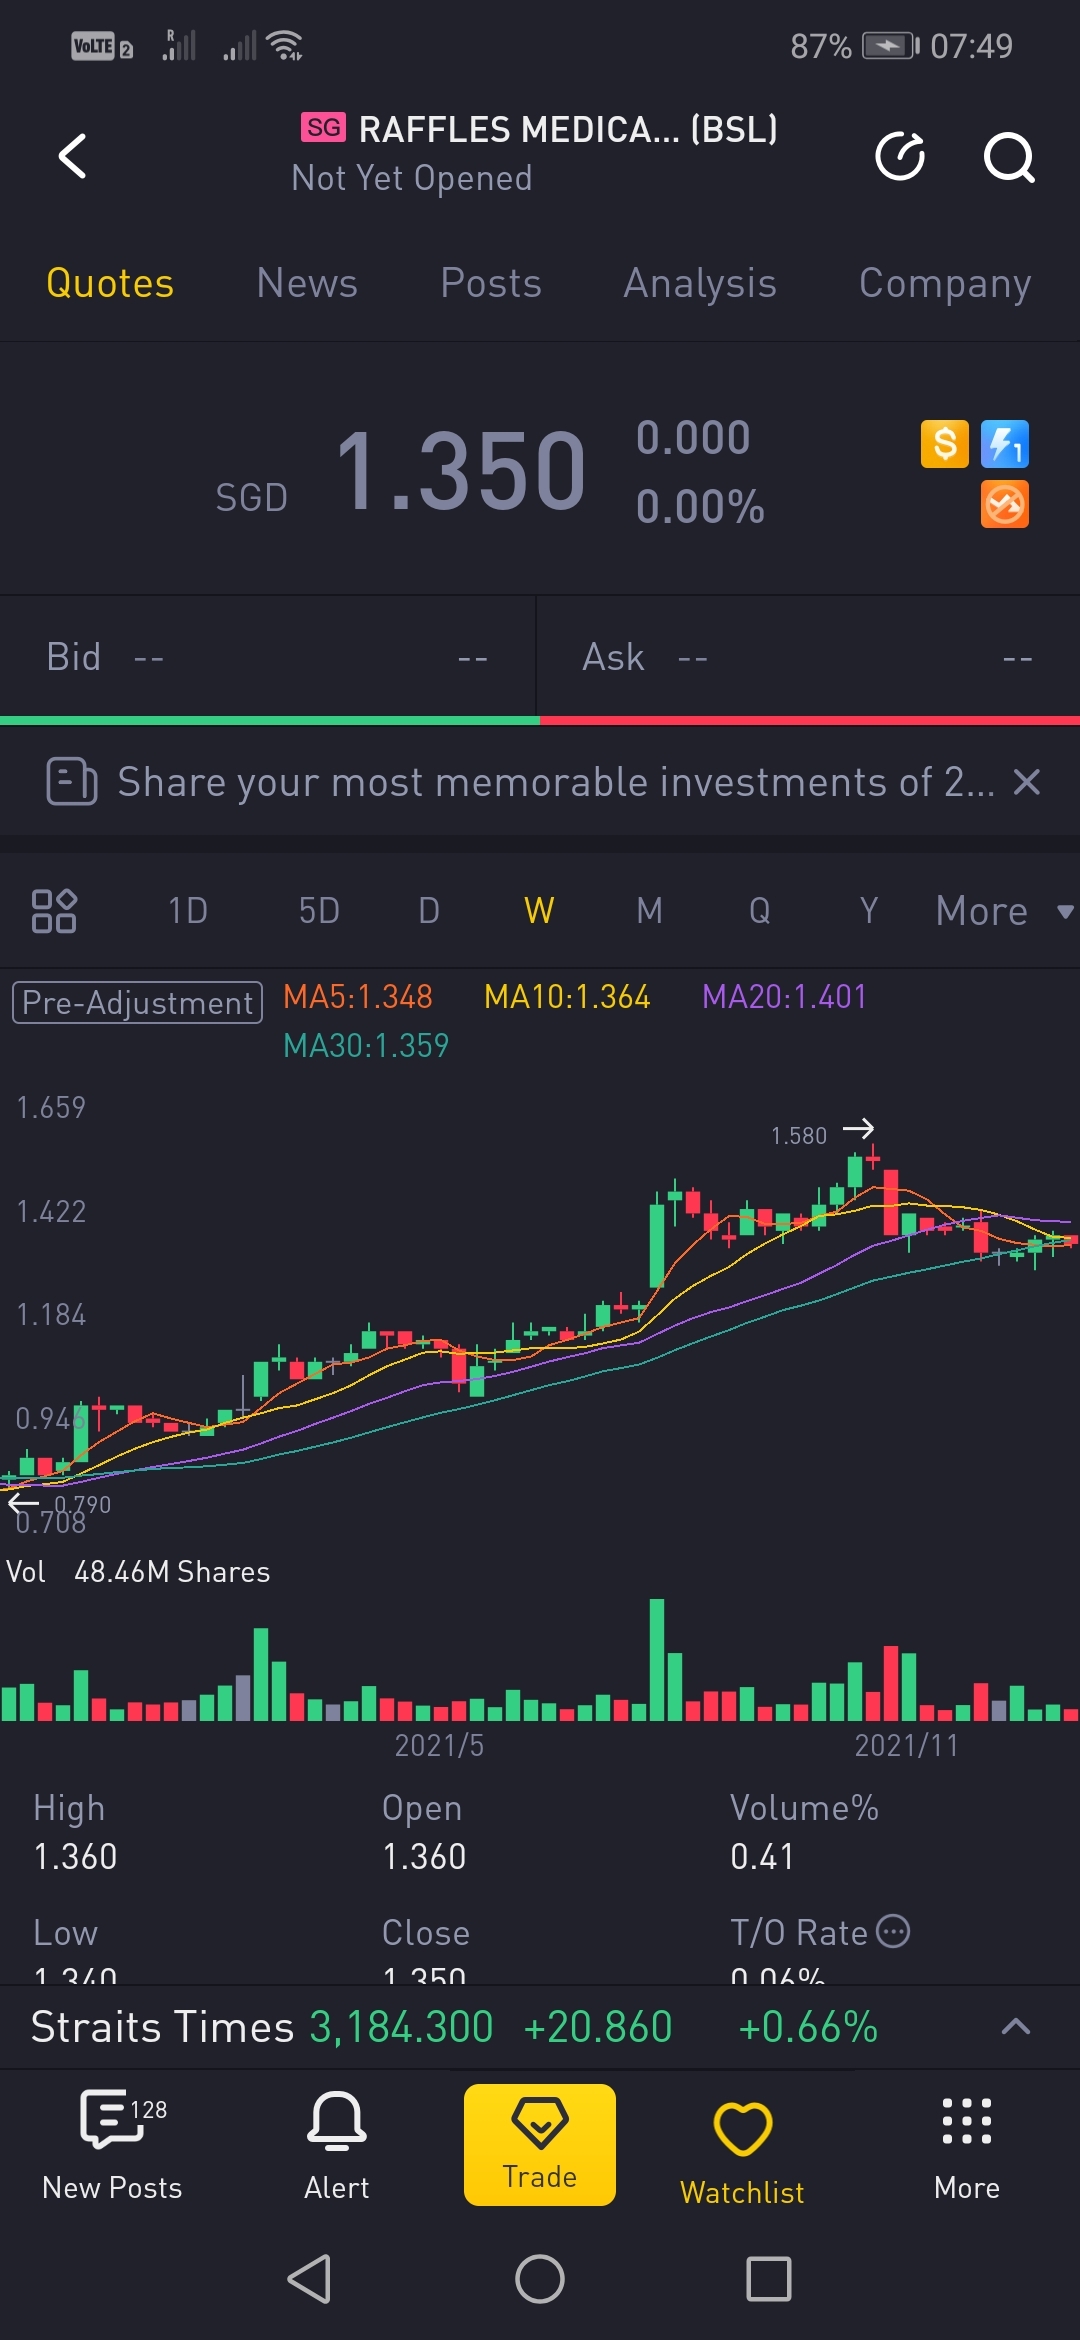This screenshot has width=1080, height=2340.
Task: Open the bottom More menu dots
Action: point(966,2144)
